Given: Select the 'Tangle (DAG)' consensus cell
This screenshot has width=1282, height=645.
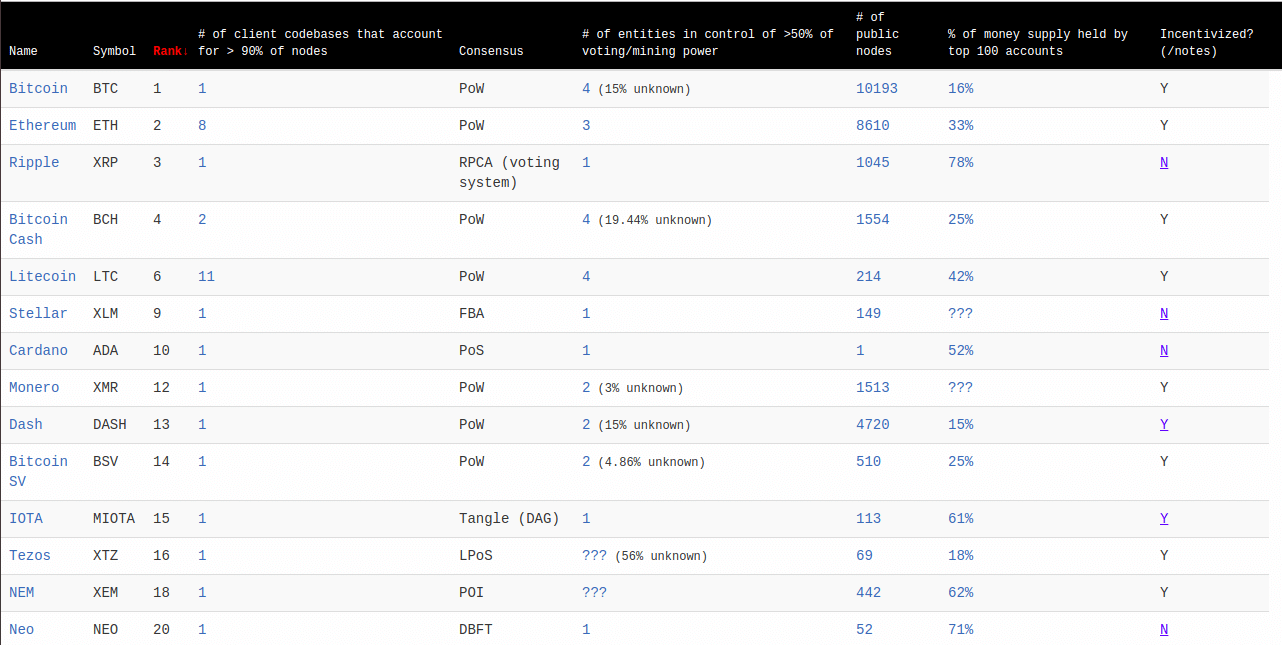Looking at the screenshot, I should [509, 518].
